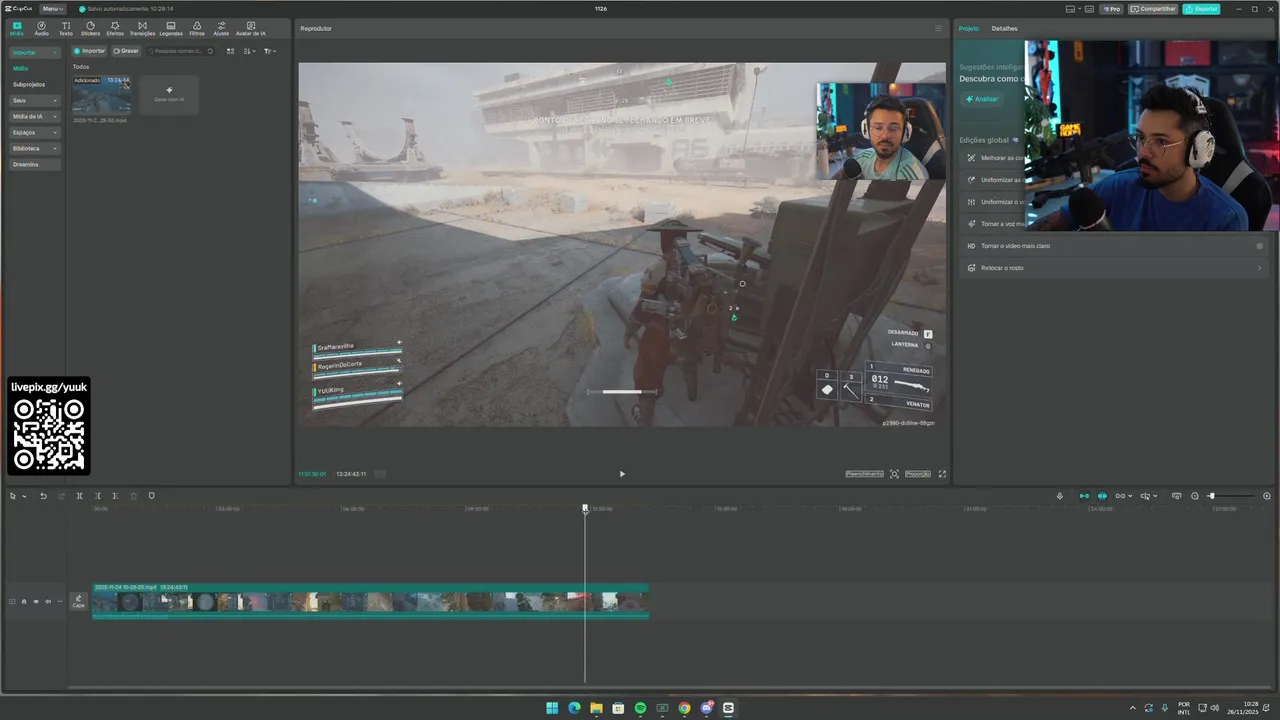Open the Filtros tool tab
1280x720 pixels.
point(197,28)
